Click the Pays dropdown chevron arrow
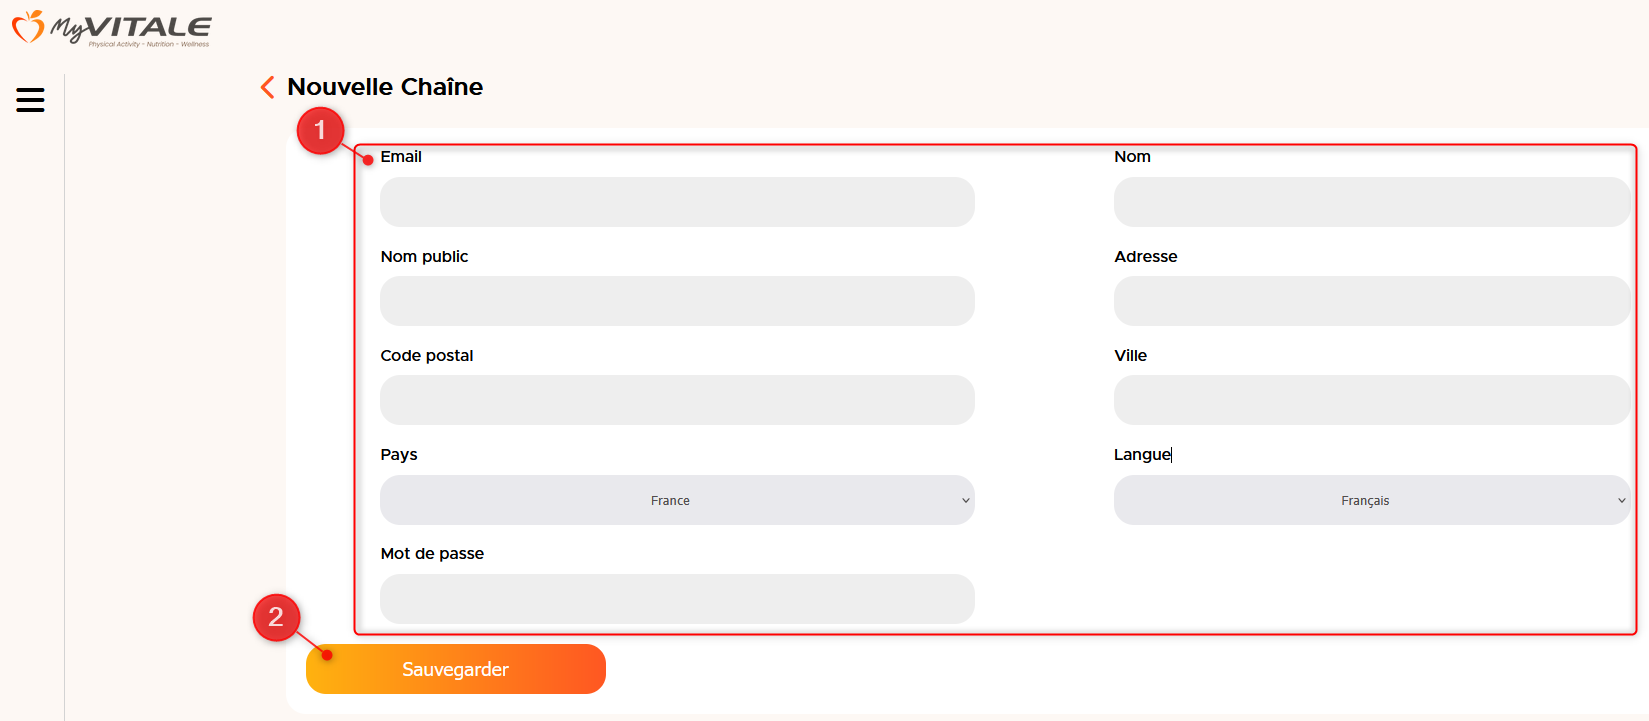 click(x=965, y=501)
